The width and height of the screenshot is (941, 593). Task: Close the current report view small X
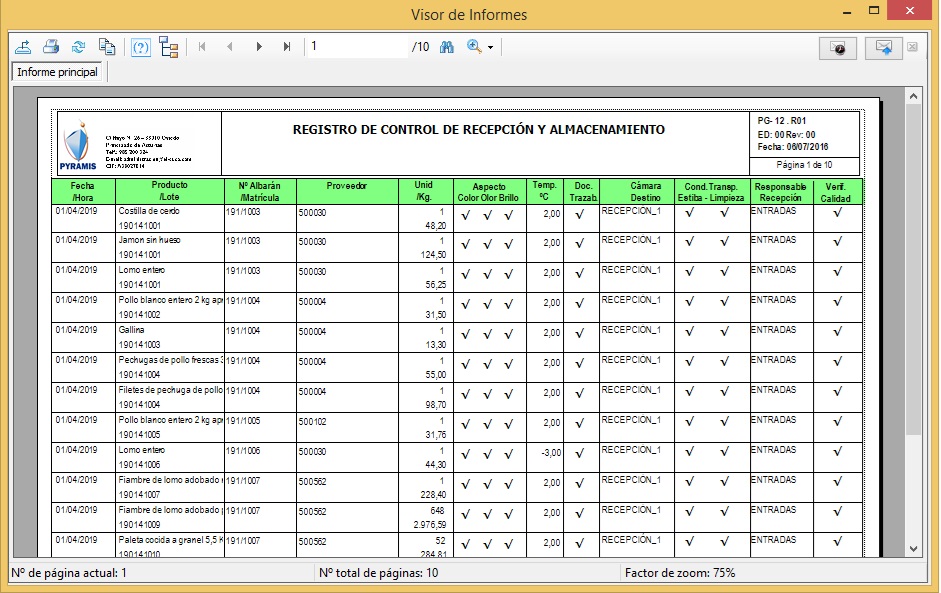tap(912, 47)
